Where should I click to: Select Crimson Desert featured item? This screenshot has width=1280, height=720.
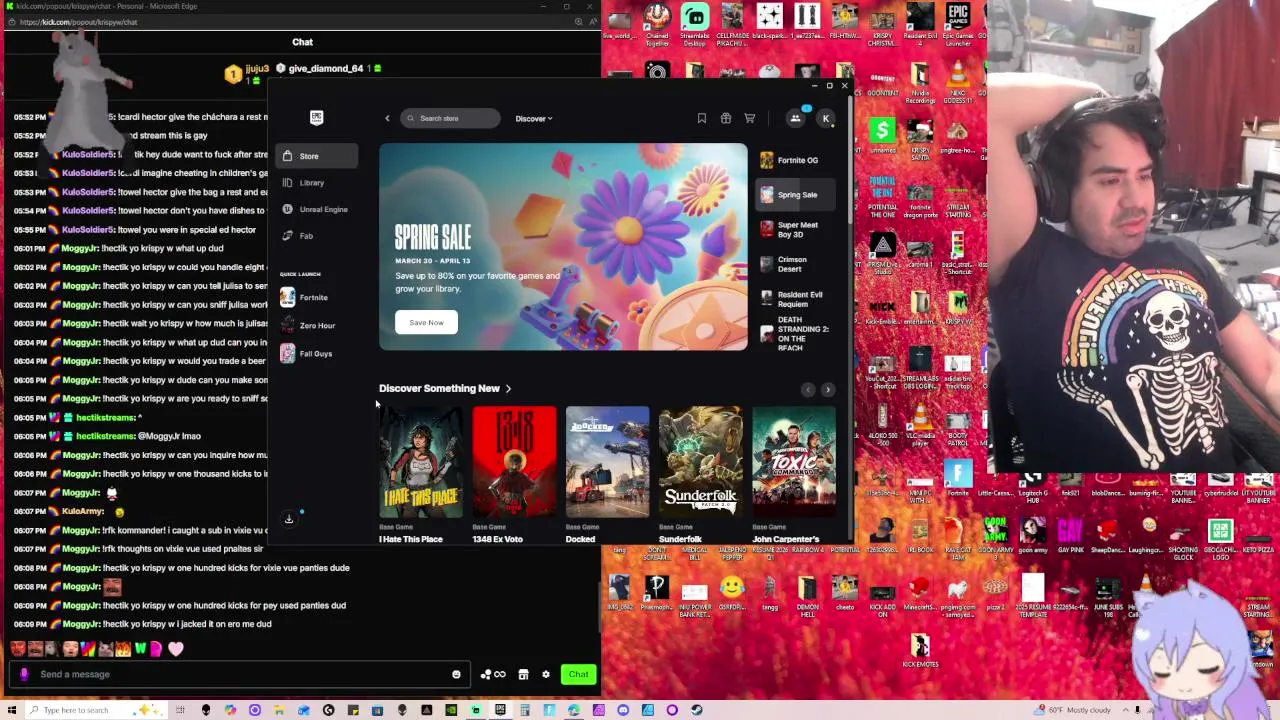click(x=797, y=264)
